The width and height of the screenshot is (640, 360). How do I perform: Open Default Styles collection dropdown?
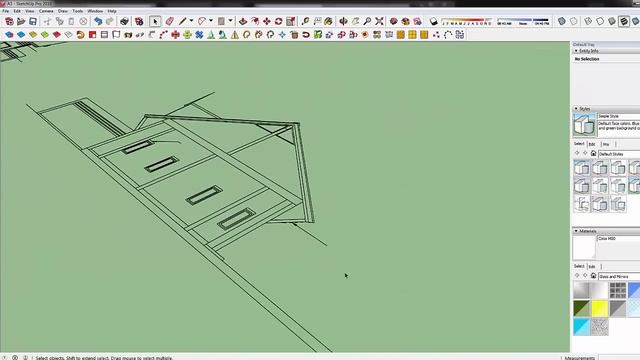(x=619, y=154)
